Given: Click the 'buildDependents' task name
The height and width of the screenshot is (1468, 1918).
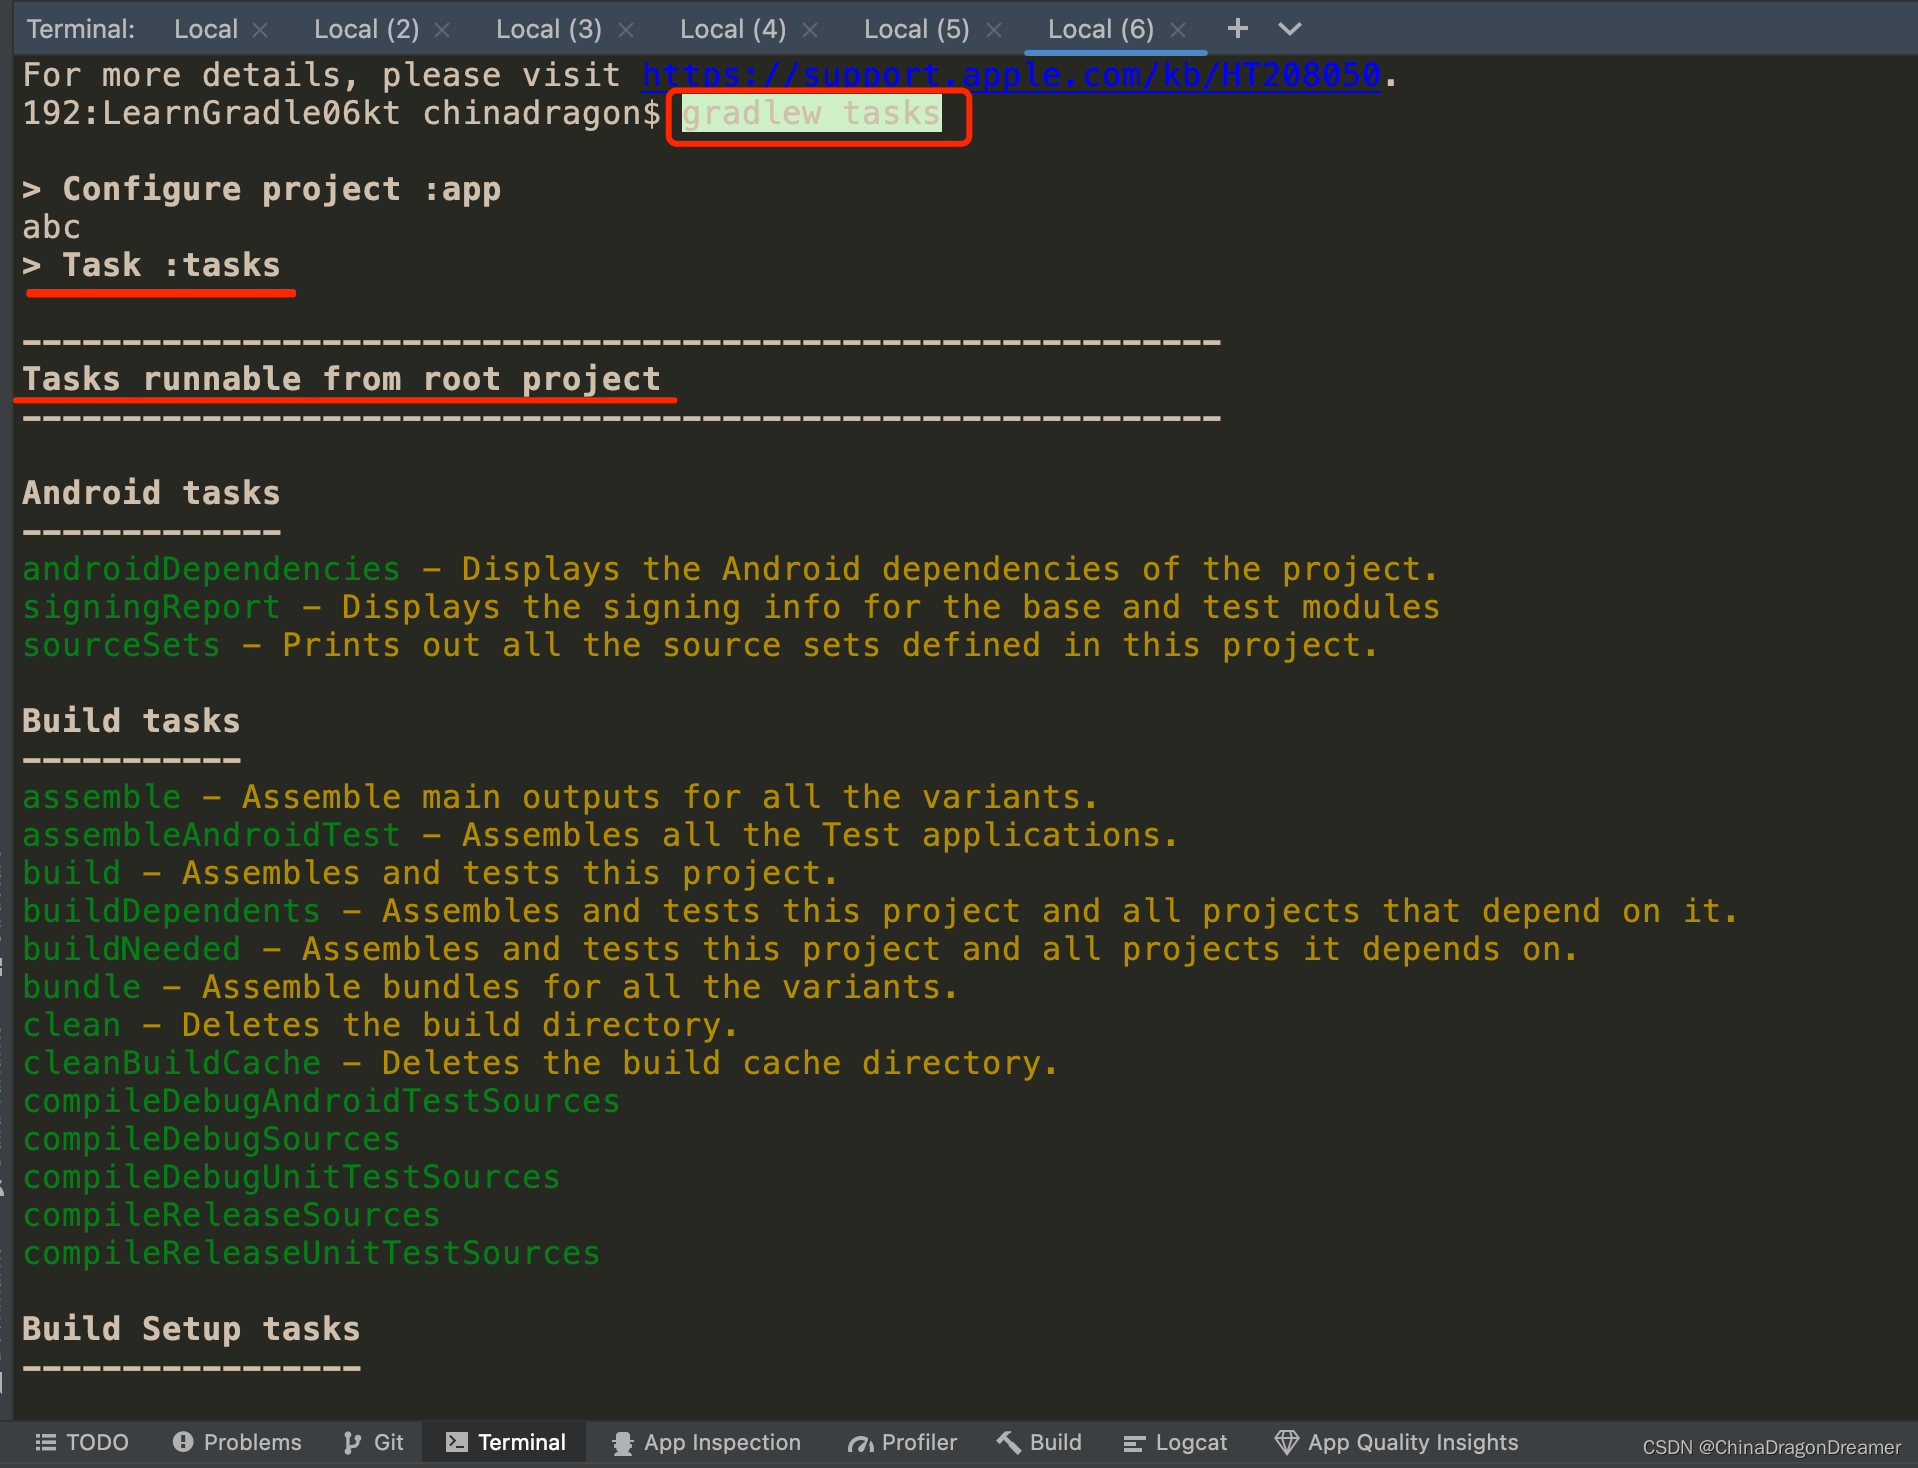Looking at the screenshot, I should (171, 911).
